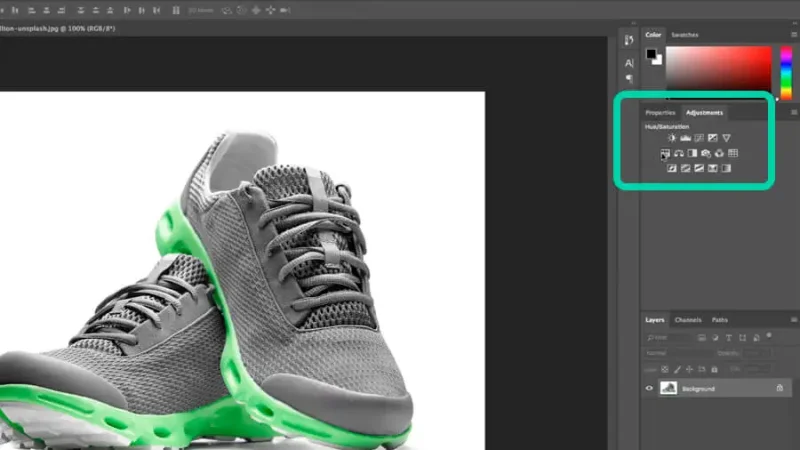Add a Color Lookup adjustment
The height and width of the screenshot is (450, 800).
pos(733,153)
